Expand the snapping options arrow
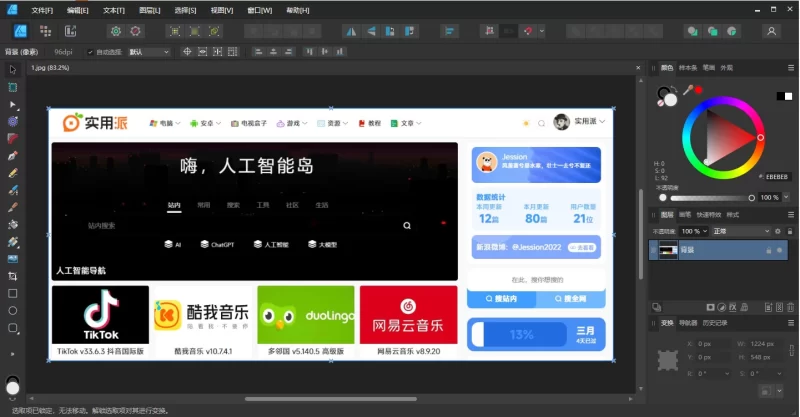800x417 pixels. point(542,31)
